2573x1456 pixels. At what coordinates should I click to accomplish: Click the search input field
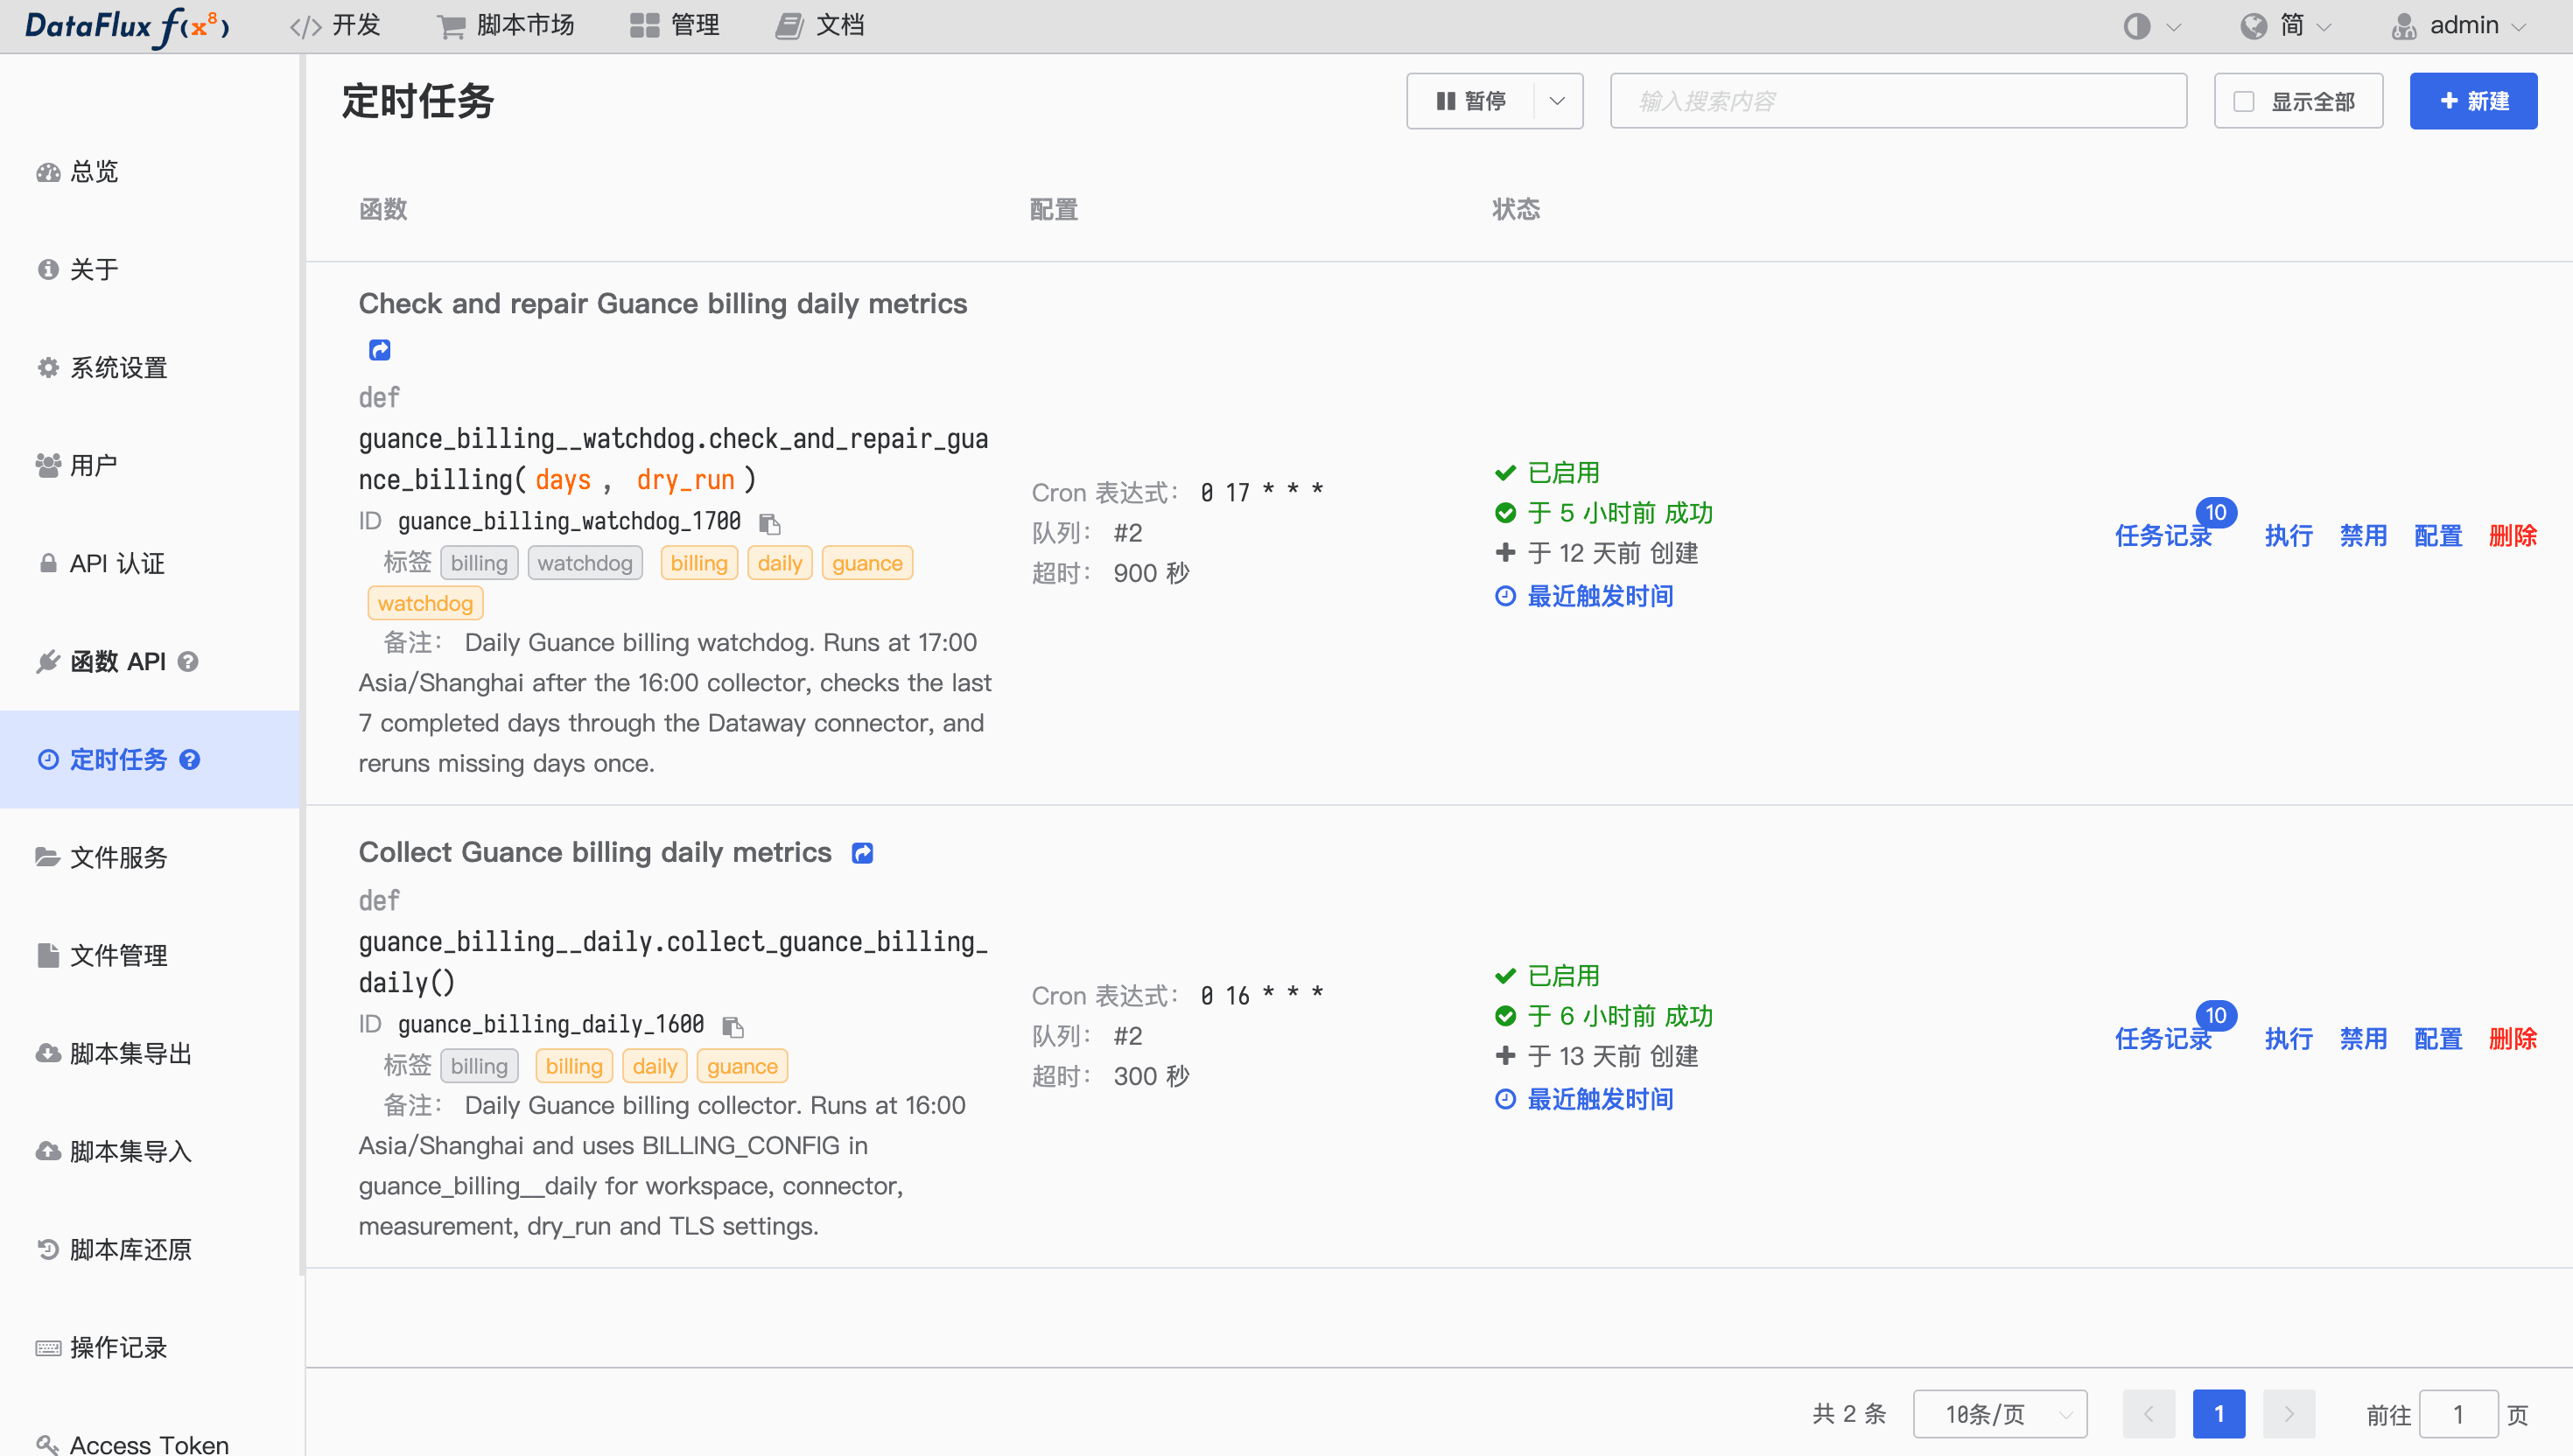point(1898,101)
